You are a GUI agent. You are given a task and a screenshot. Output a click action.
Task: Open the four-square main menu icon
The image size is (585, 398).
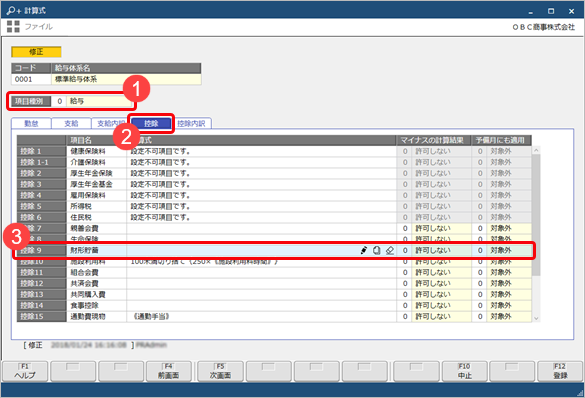[x=13, y=26]
